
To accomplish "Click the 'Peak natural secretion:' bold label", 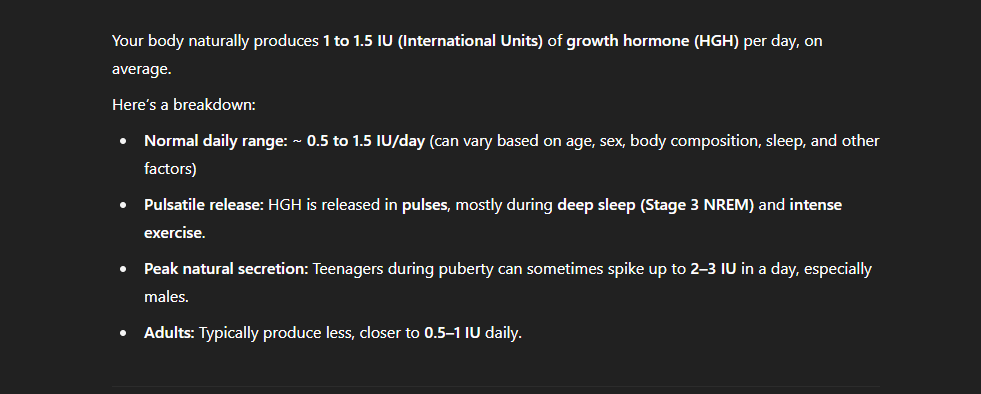I will [x=226, y=269].
